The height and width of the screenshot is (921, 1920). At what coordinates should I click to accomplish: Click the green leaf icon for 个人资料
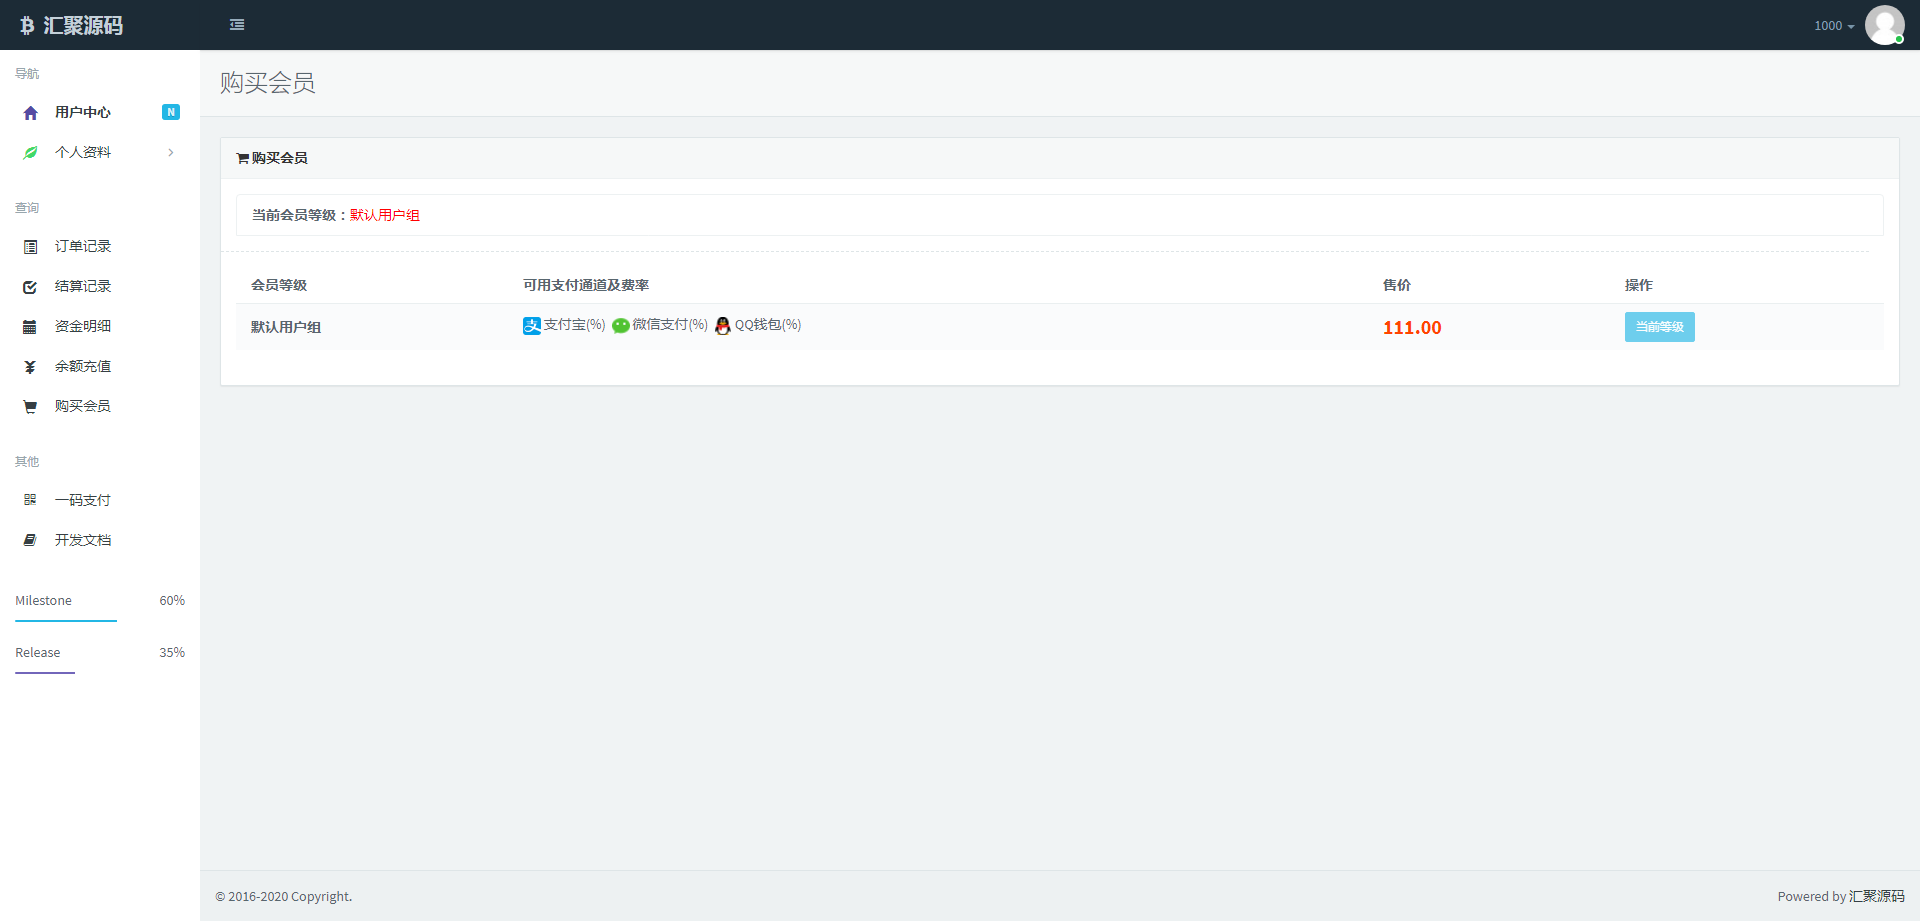[30, 153]
